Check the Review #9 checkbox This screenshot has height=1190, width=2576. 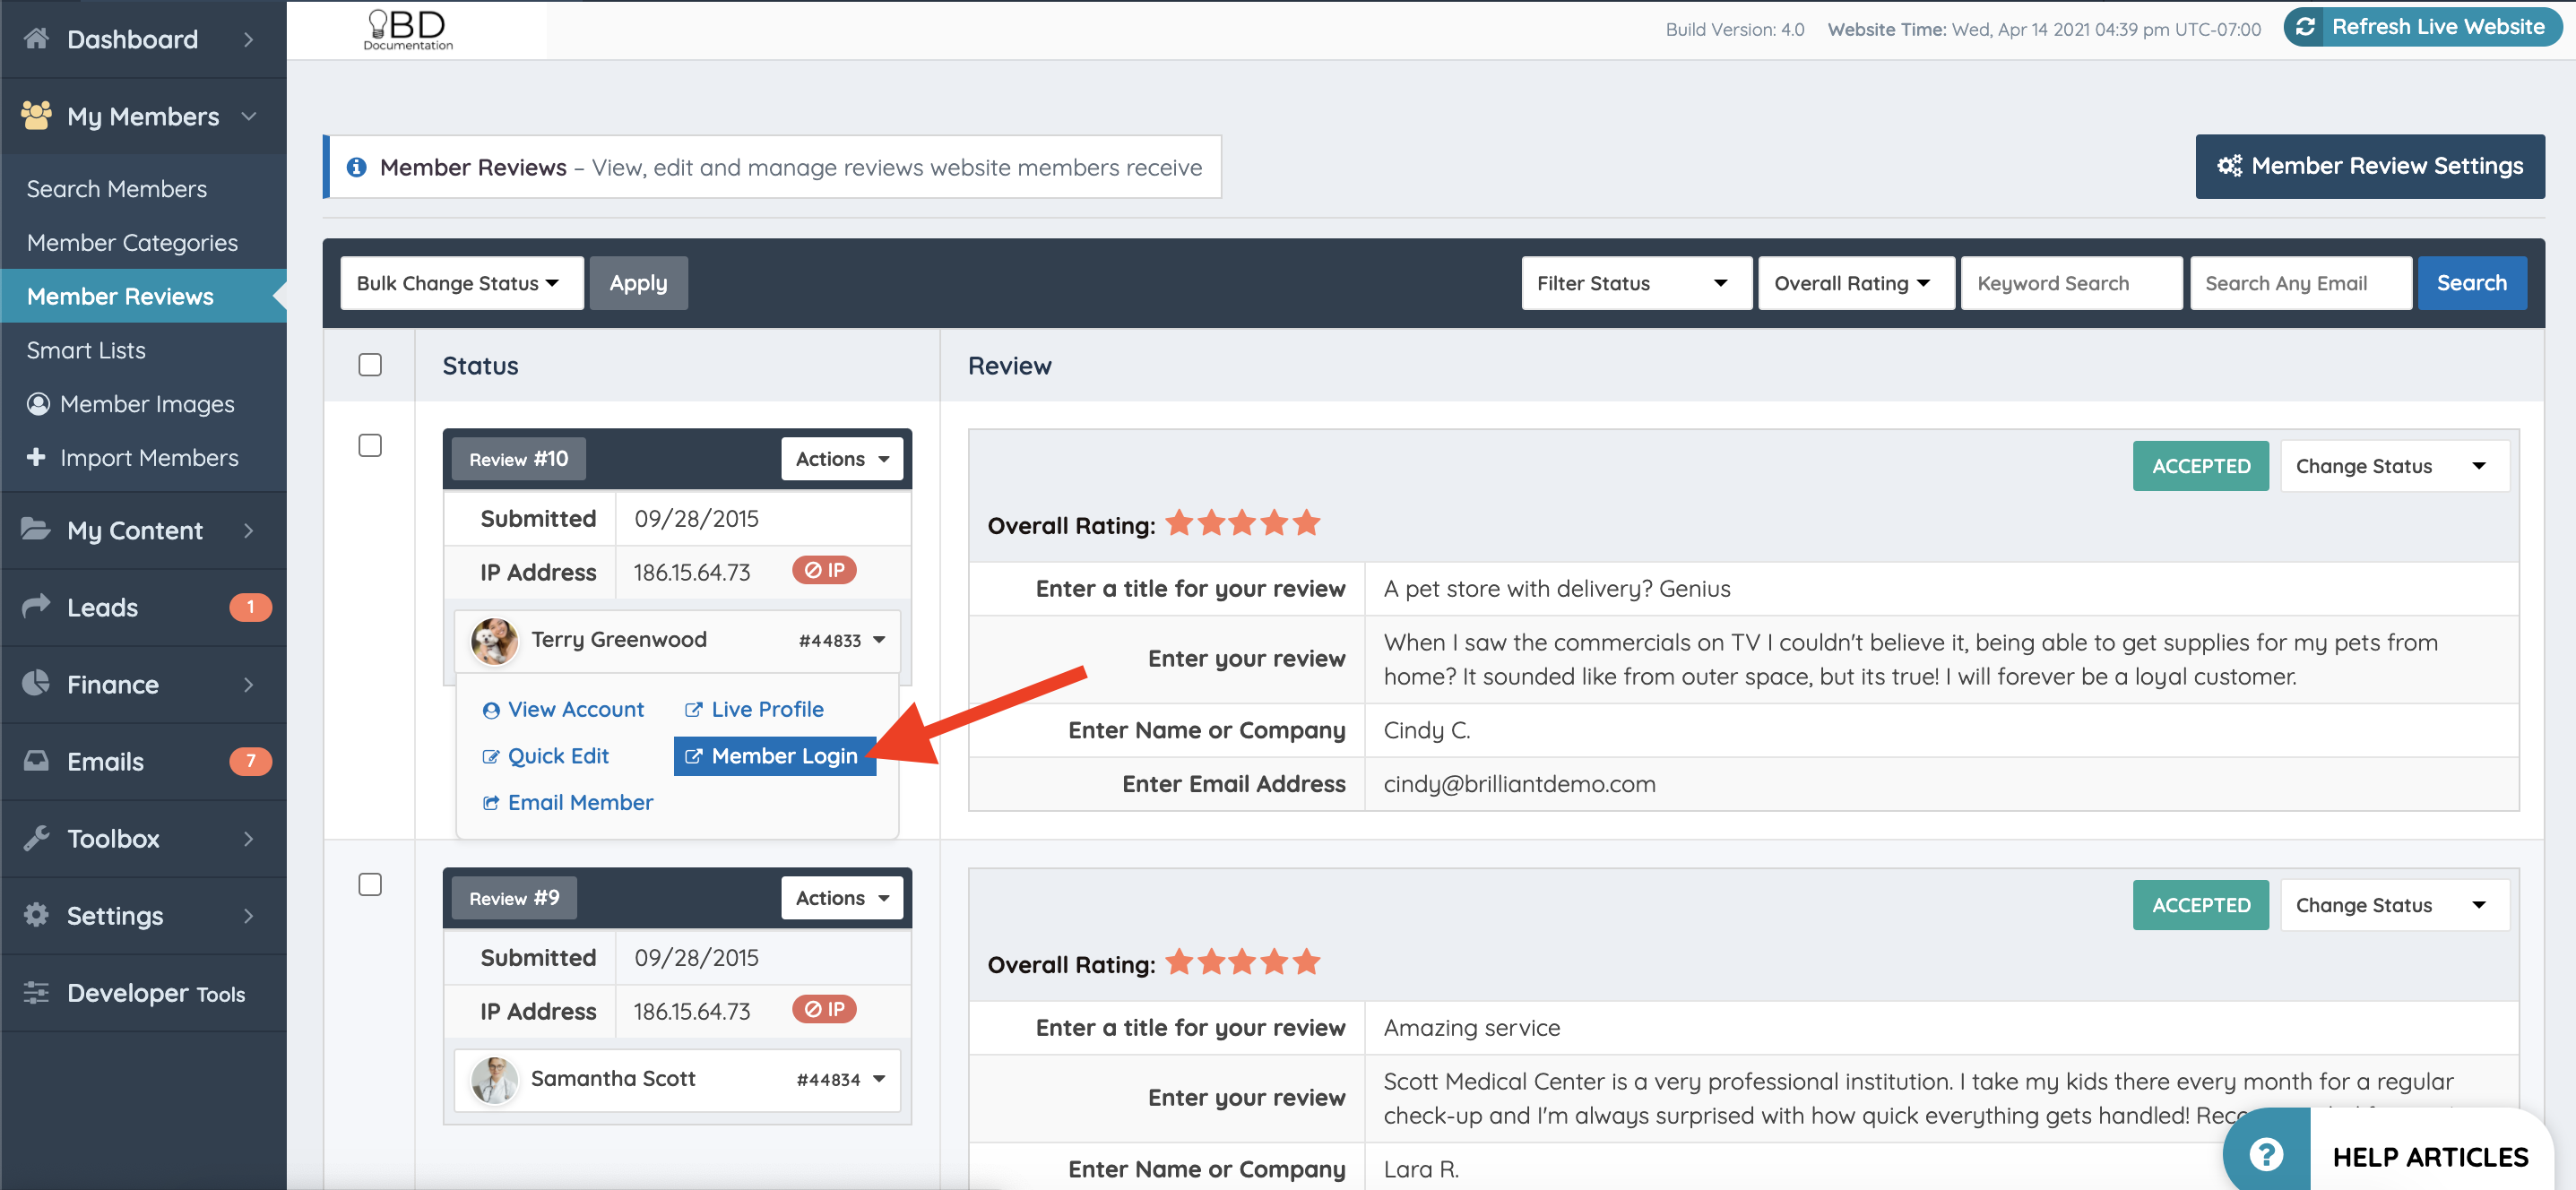(x=370, y=884)
